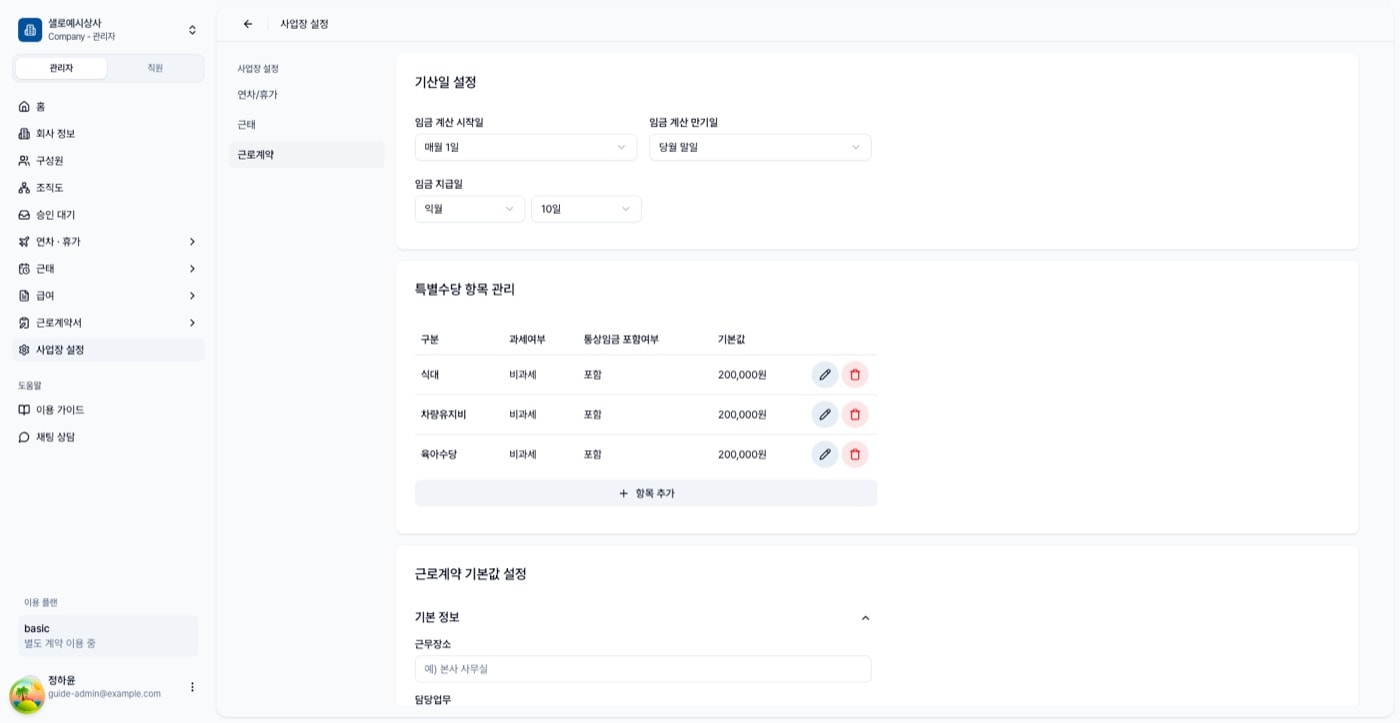Open the company switcher chevrons
The height and width of the screenshot is (723, 1400).
[x=192, y=30]
